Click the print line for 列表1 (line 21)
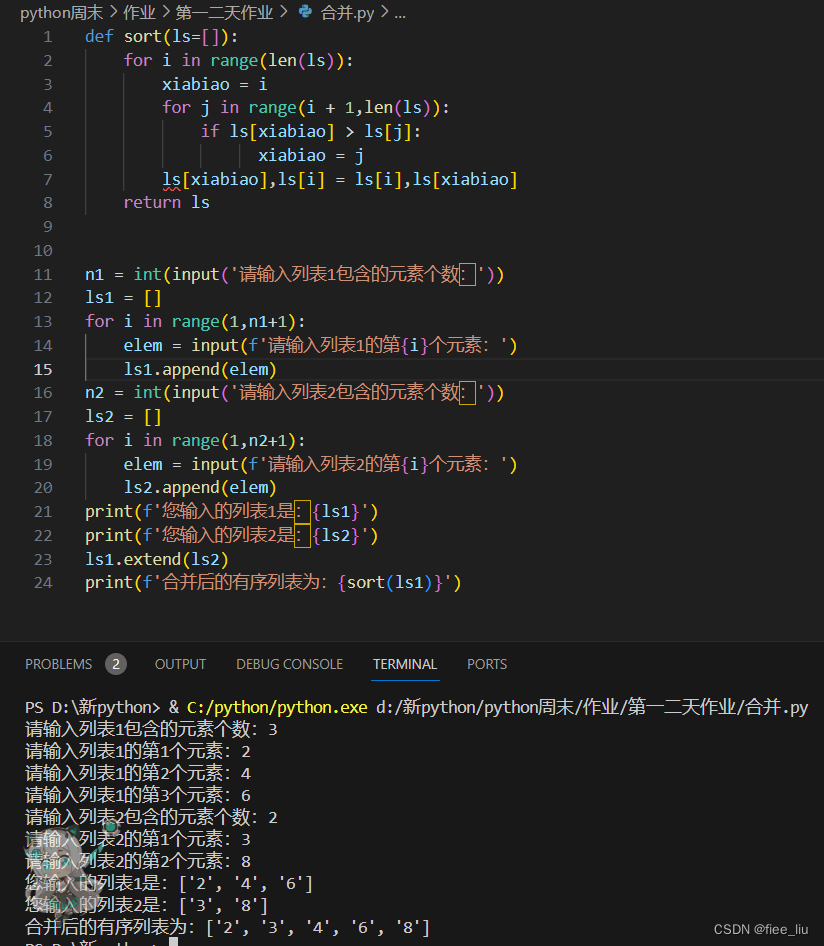This screenshot has width=824, height=946. pyautogui.click(x=232, y=512)
